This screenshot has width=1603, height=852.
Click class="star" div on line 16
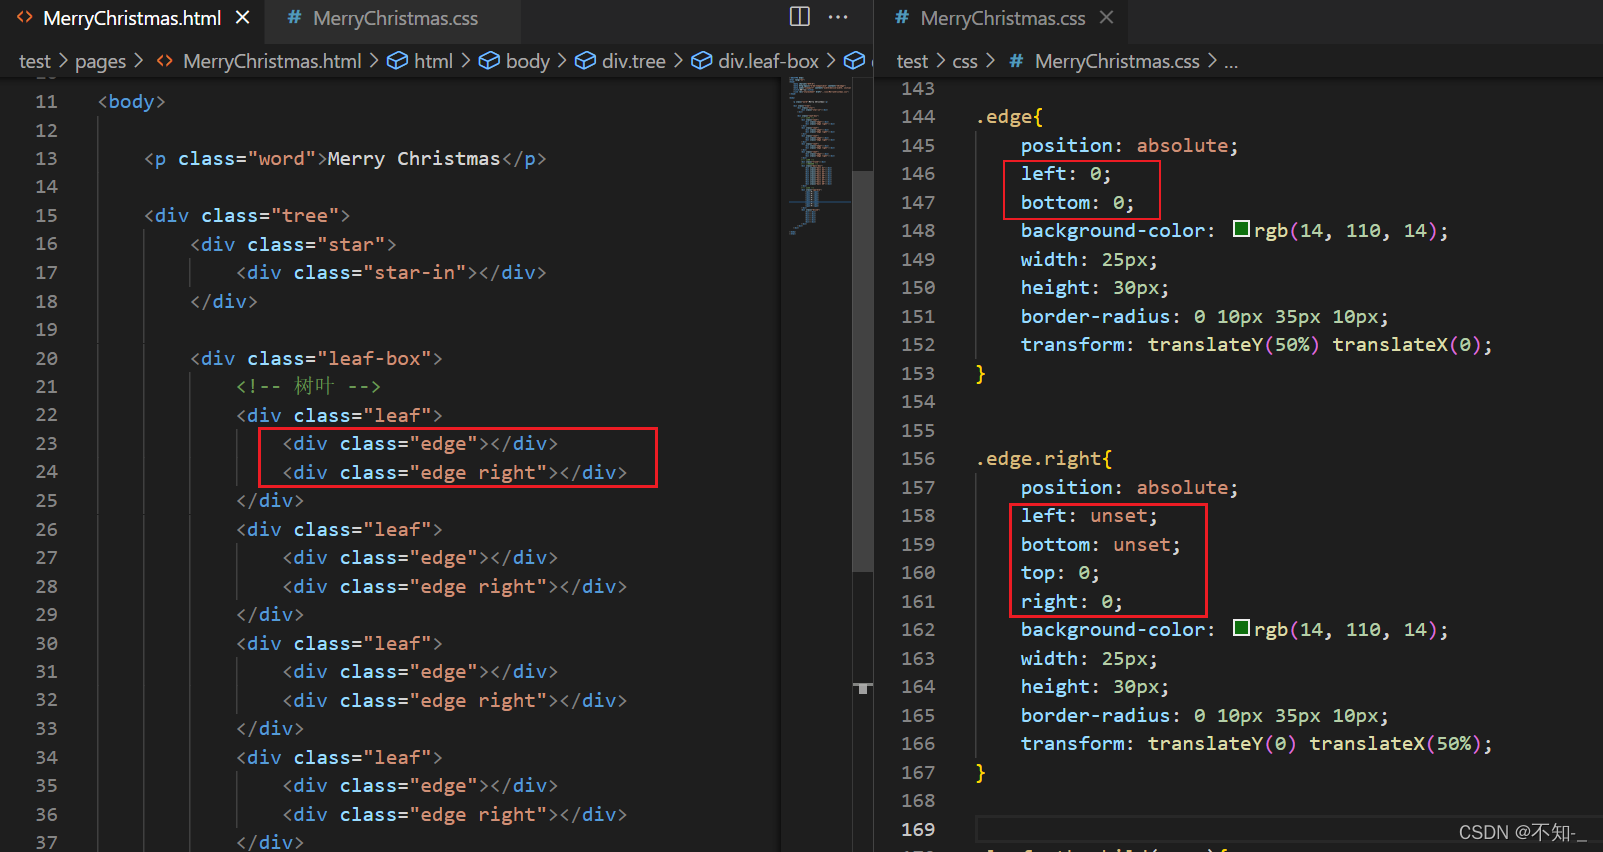(x=293, y=244)
